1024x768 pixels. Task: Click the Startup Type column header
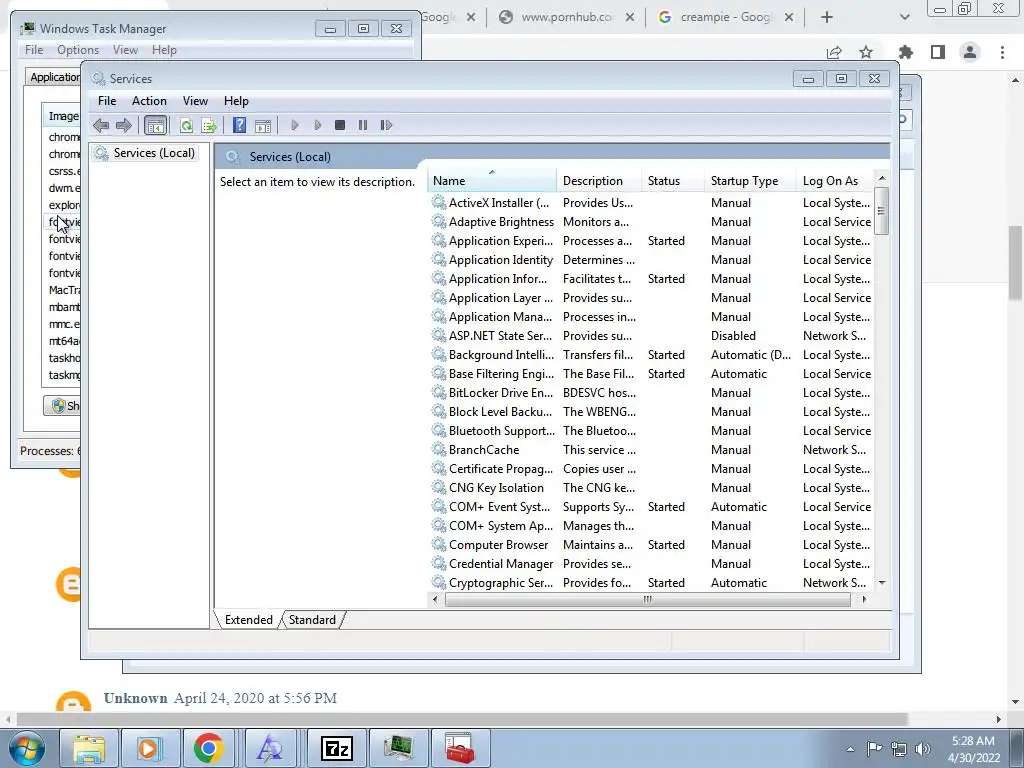(750, 181)
